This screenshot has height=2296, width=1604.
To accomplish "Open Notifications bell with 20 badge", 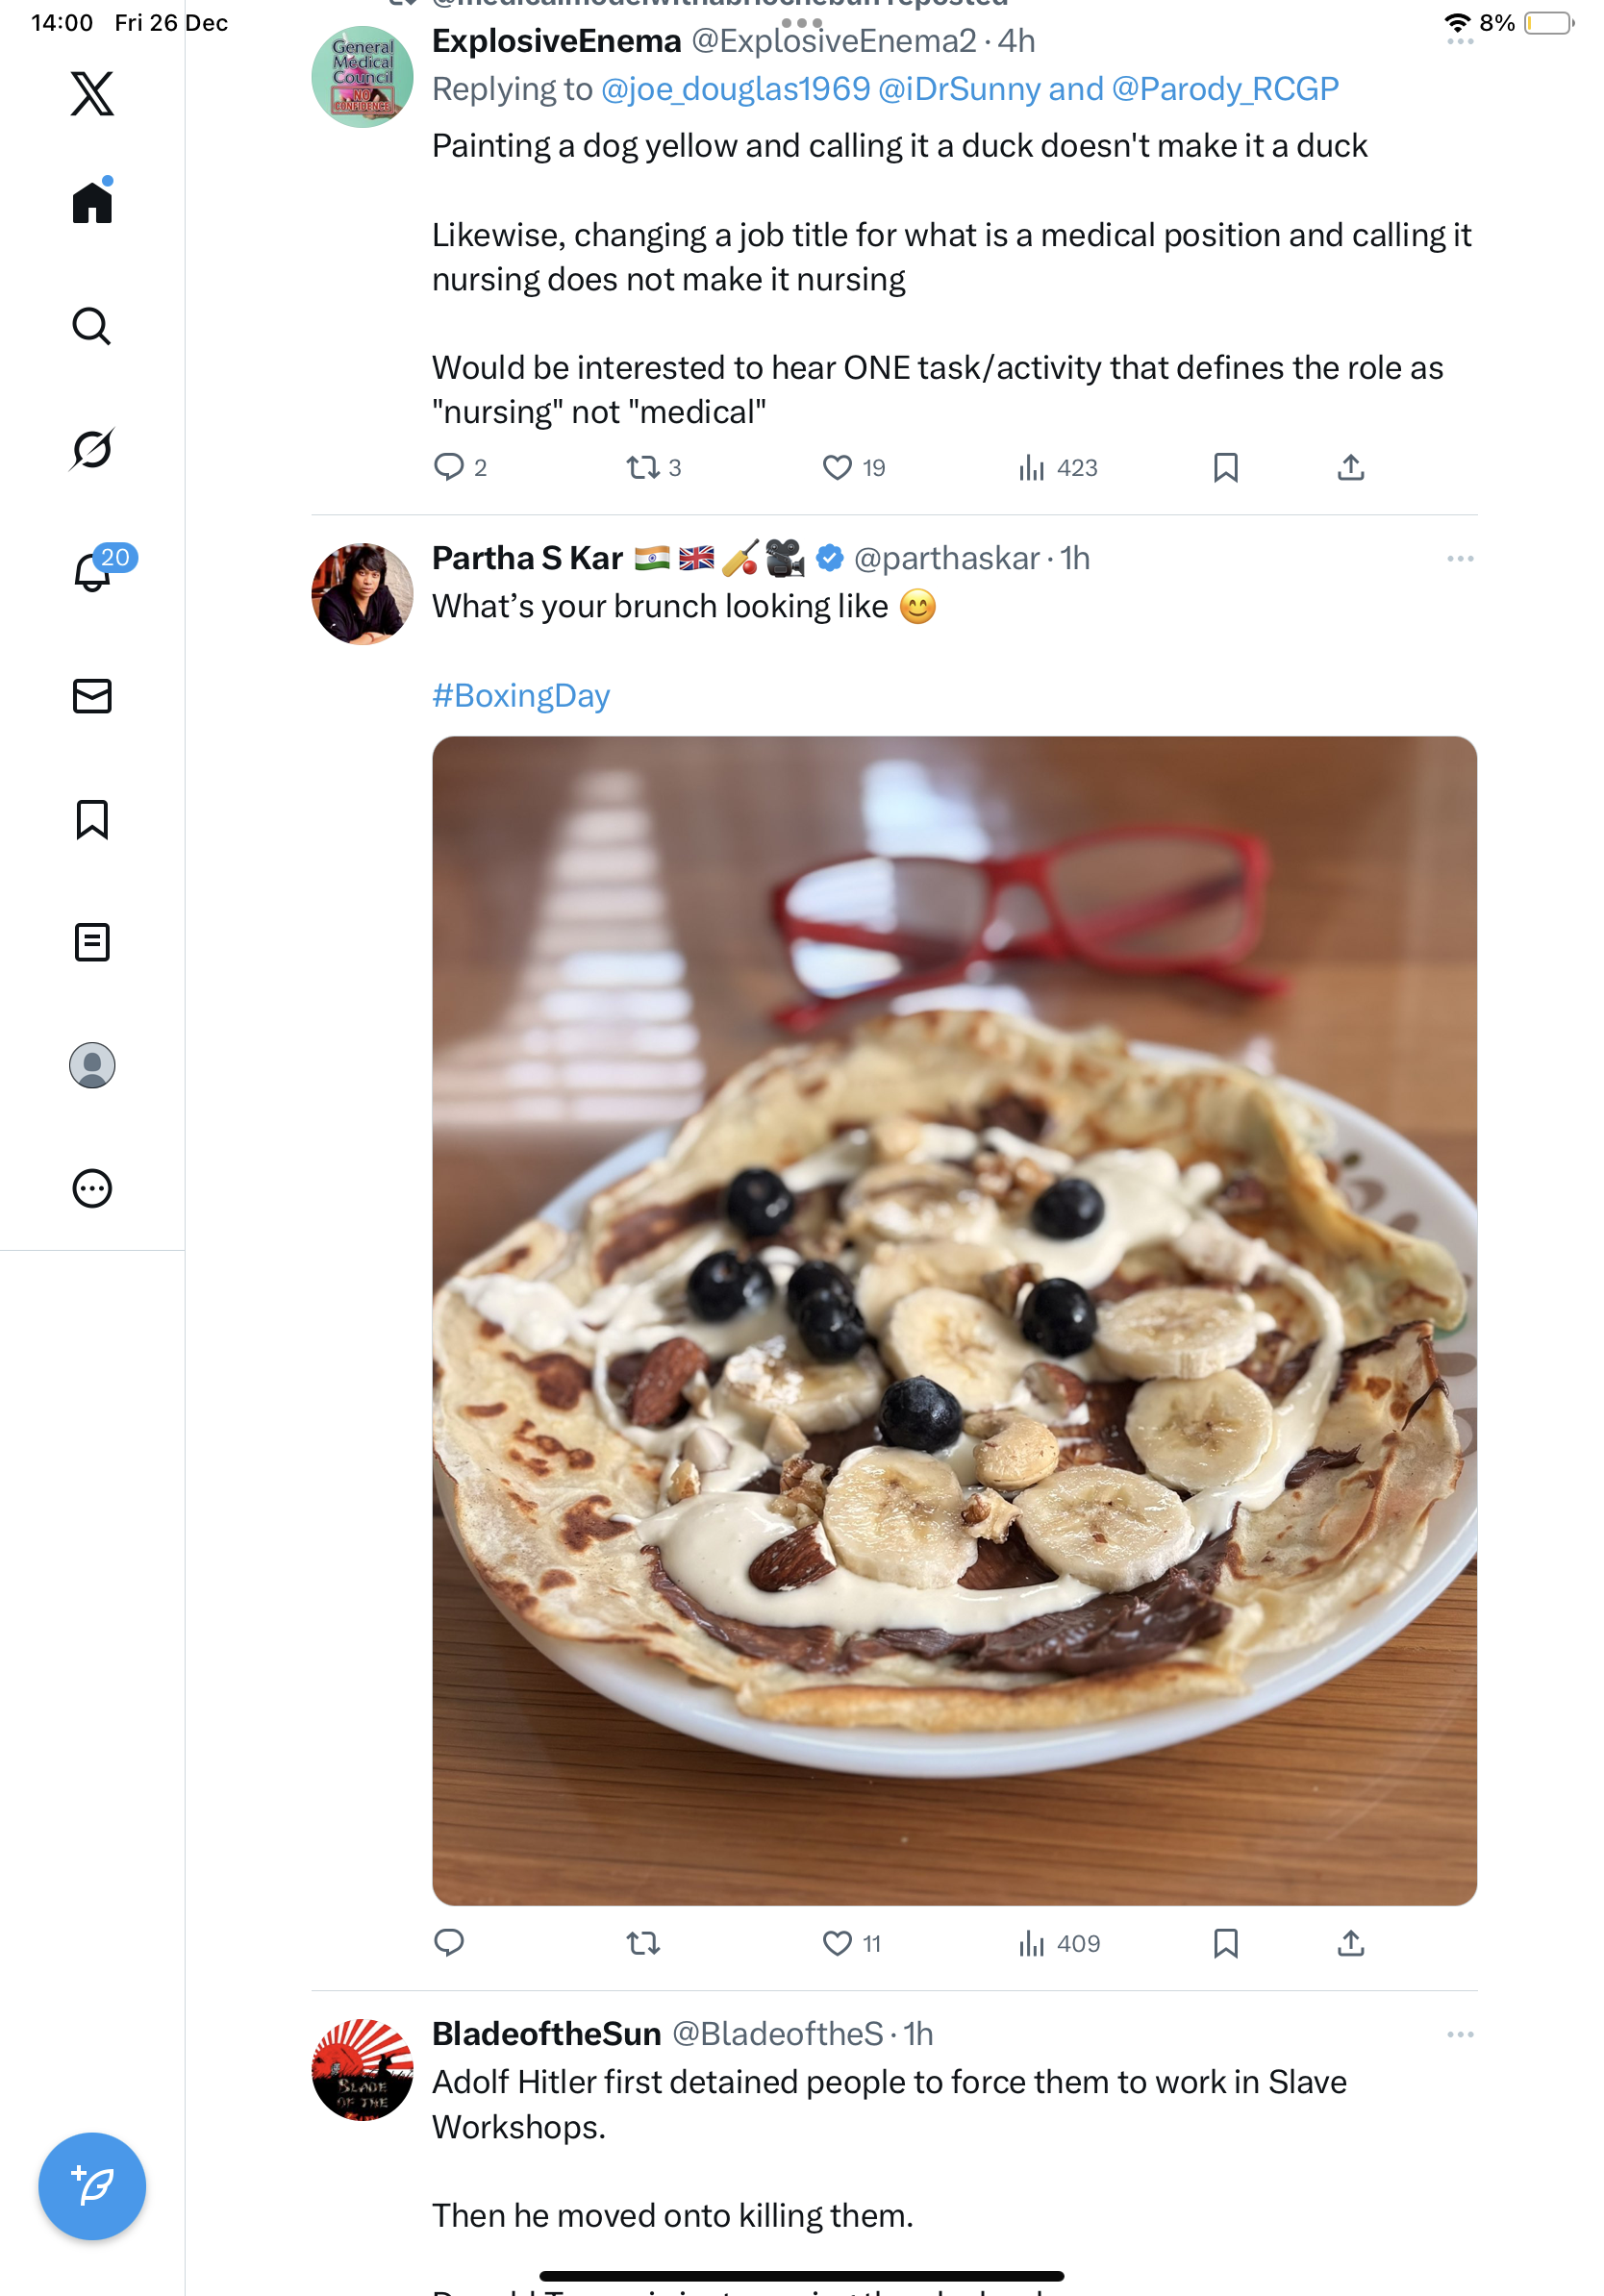I will (92, 572).
